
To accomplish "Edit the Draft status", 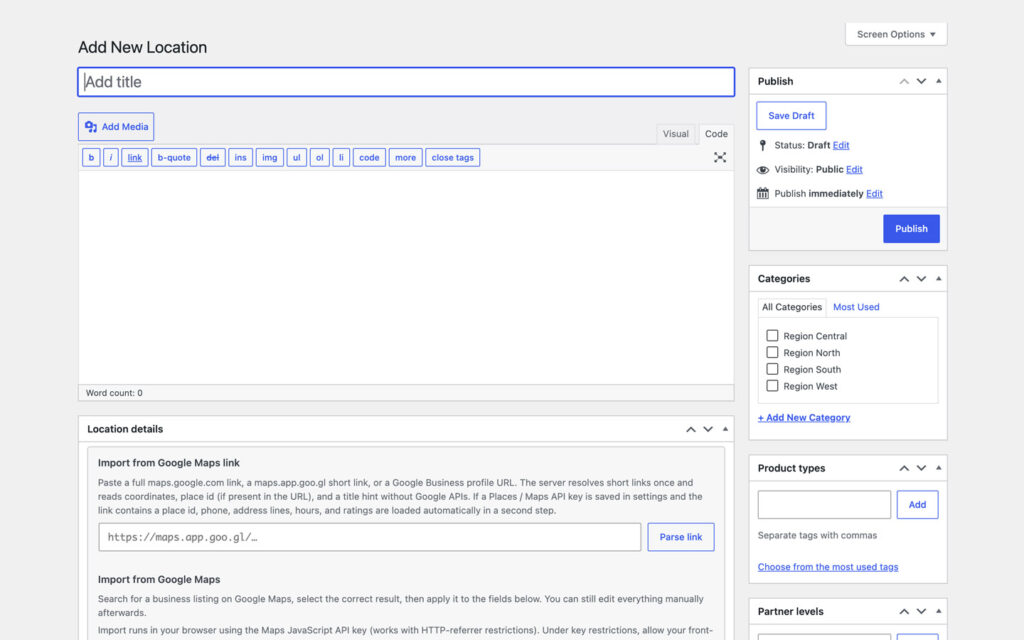I will 841,145.
